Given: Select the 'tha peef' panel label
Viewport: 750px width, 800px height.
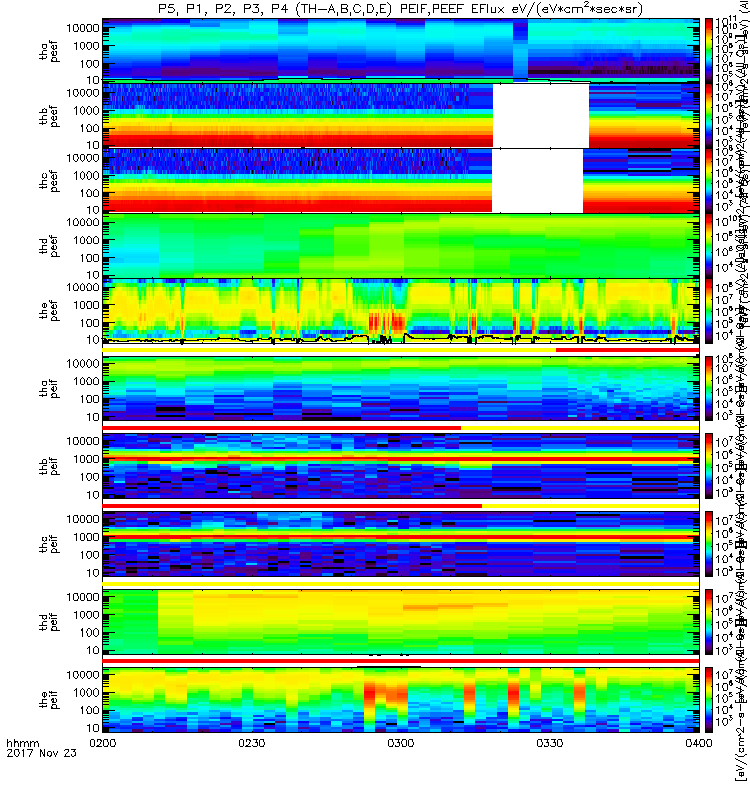Looking at the screenshot, I should coord(49,52).
